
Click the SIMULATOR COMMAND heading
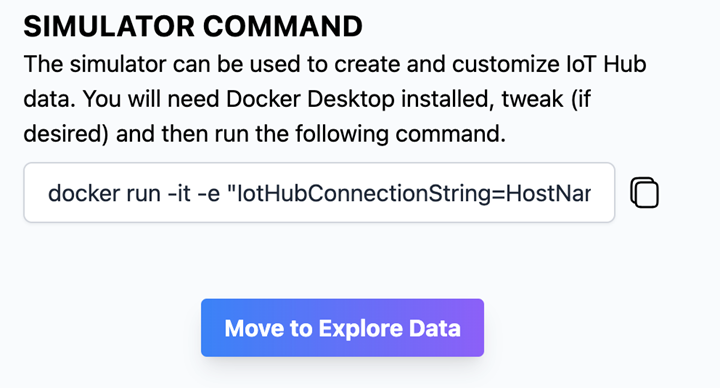pos(193,26)
